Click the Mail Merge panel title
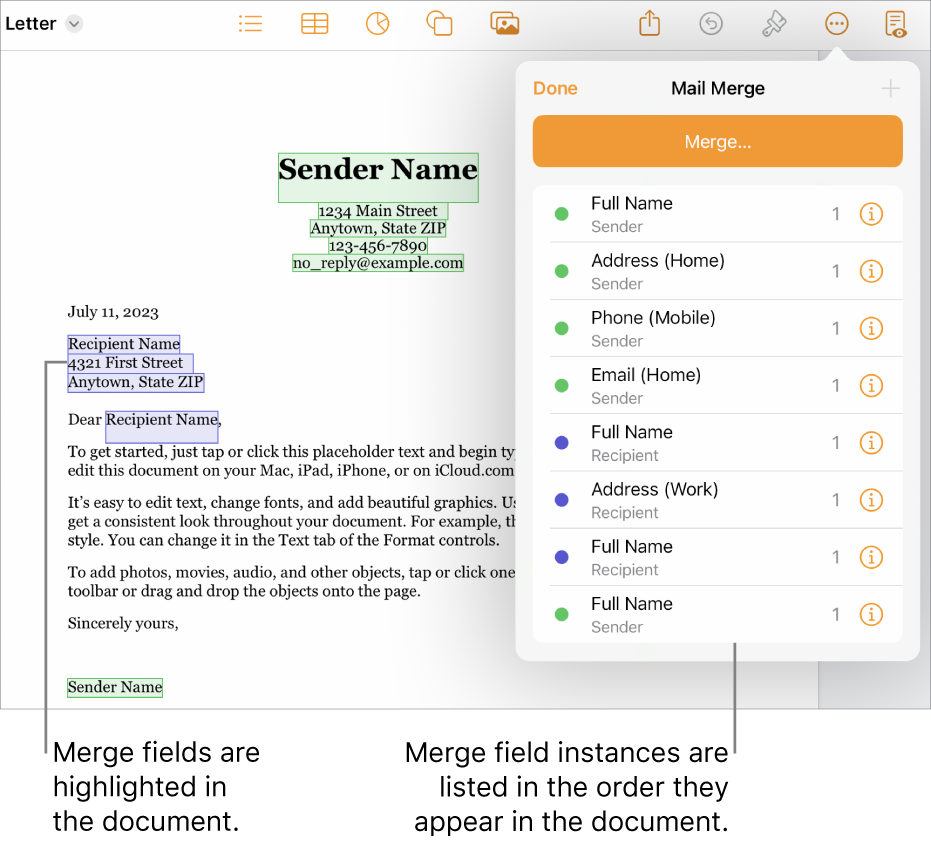The image size is (931, 843). pyautogui.click(x=717, y=88)
